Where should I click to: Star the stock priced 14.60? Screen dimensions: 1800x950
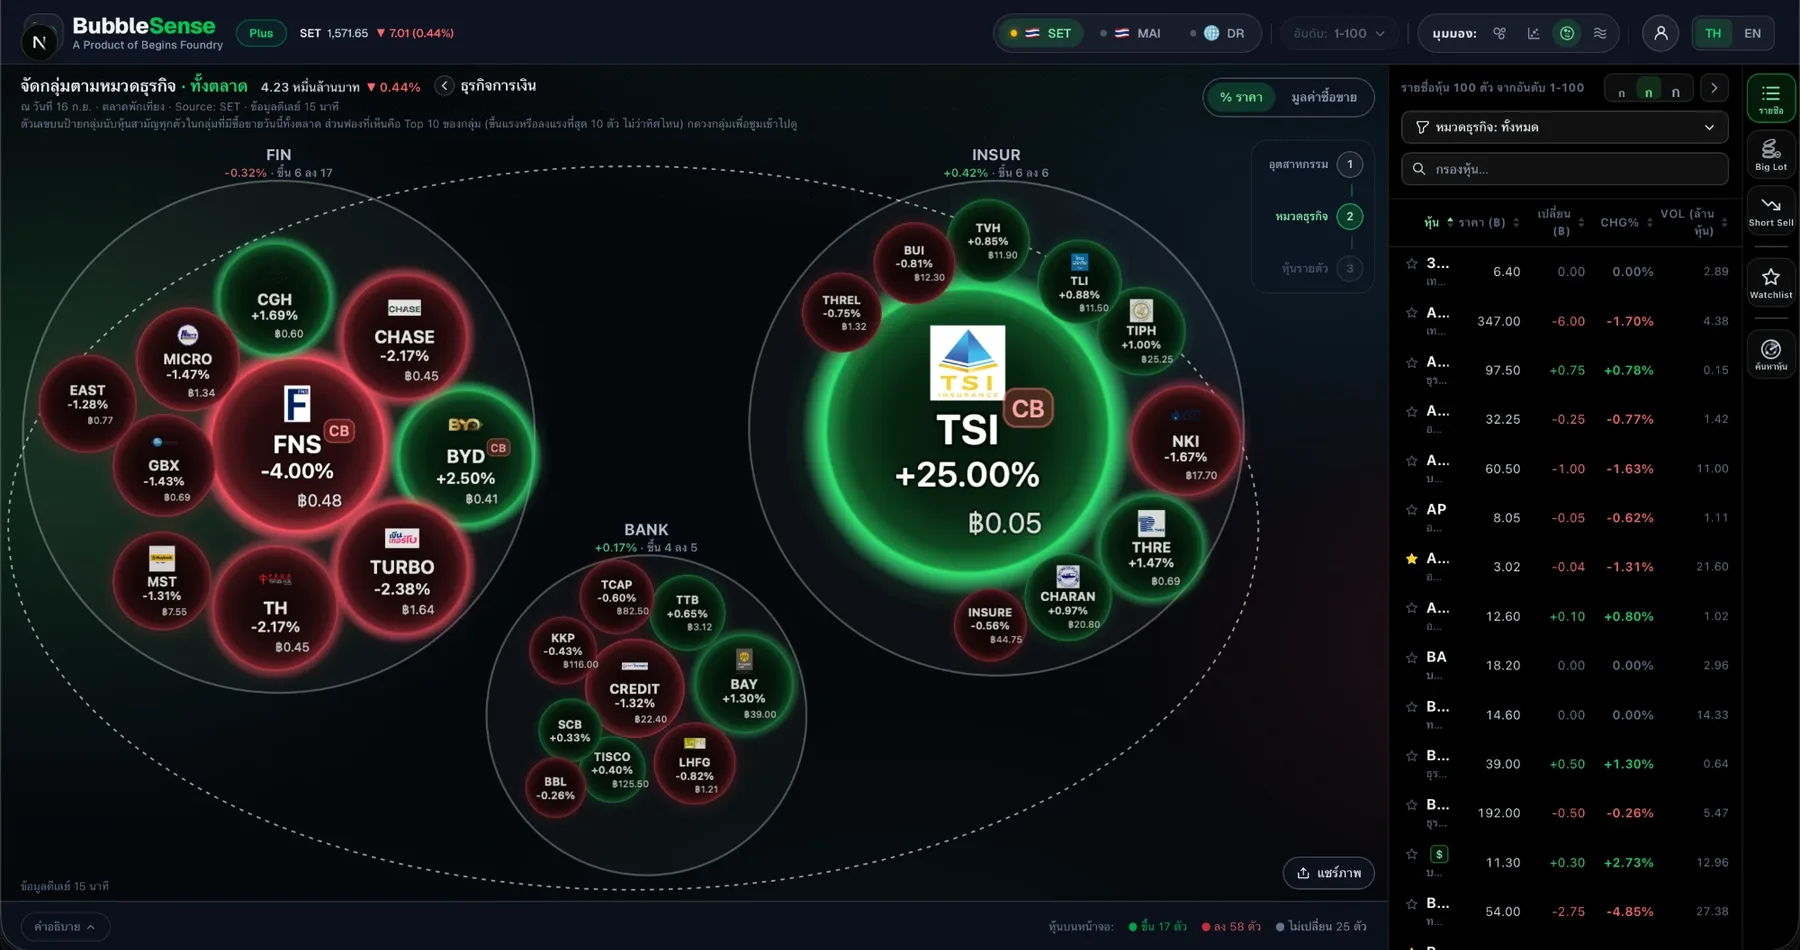1411,707
